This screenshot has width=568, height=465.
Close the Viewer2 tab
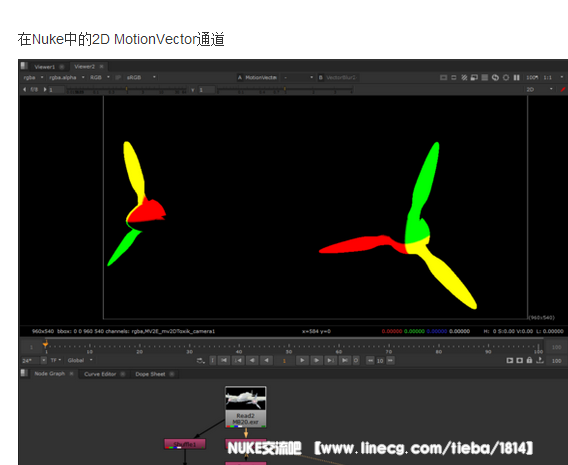[x=101, y=66]
